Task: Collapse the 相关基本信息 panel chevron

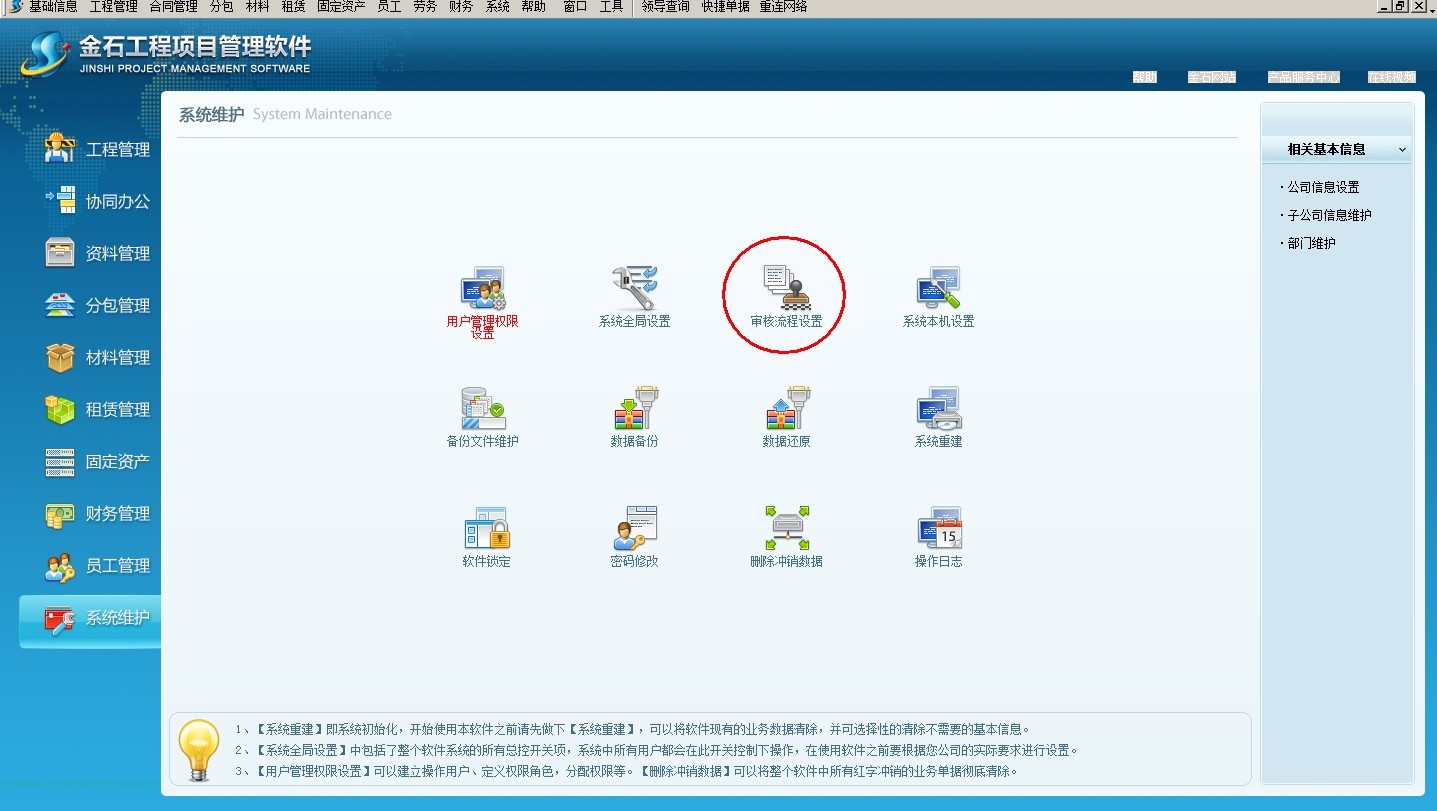Action: click(1402, 150)
